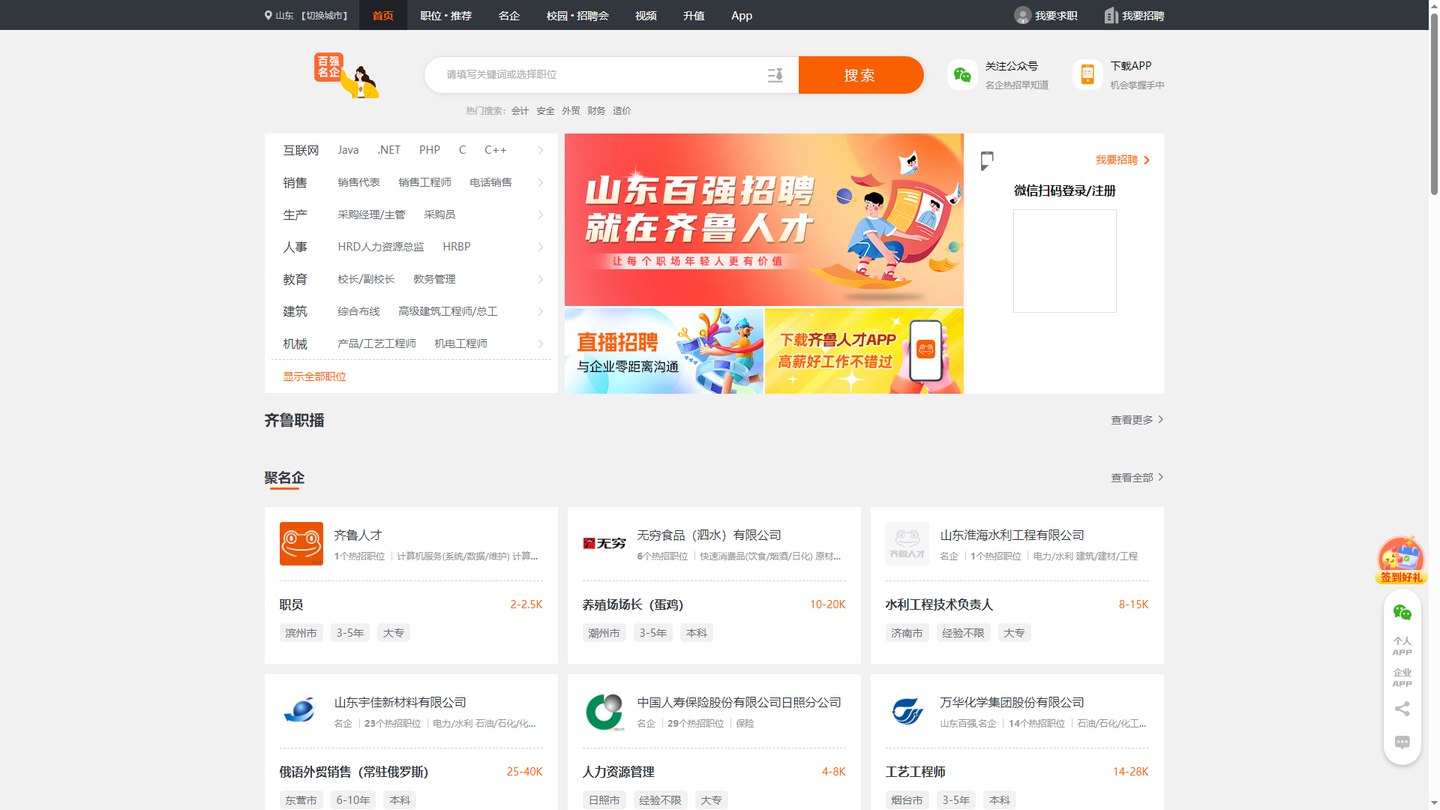Click hot search term 会计
The width and height of the screenshot is (1440, 810).
tap(520, 111)
